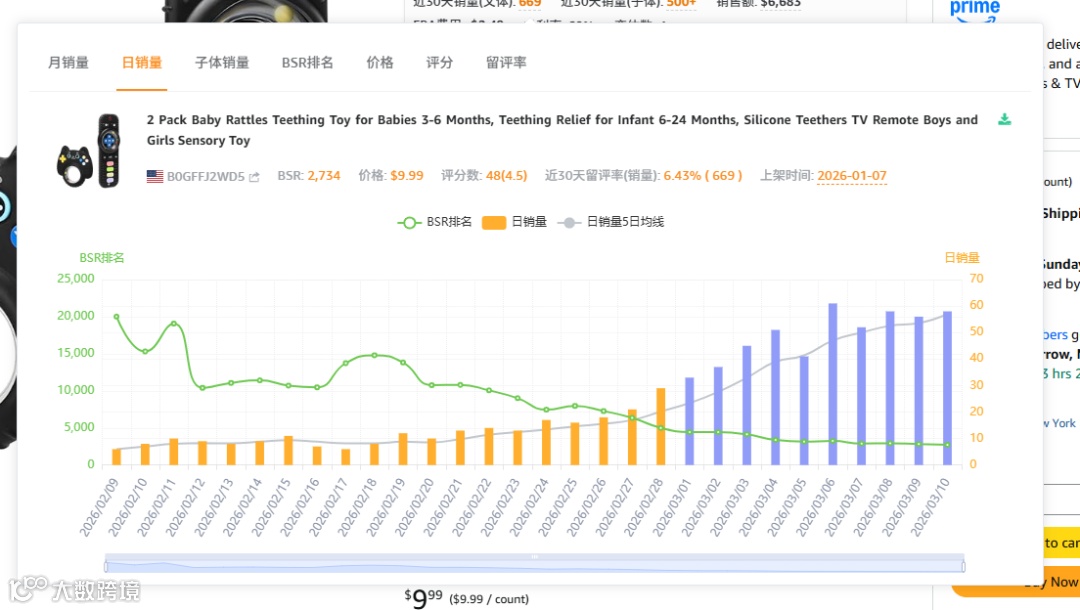Click the BSR排名 y-axis title

[x=102, y=257]
